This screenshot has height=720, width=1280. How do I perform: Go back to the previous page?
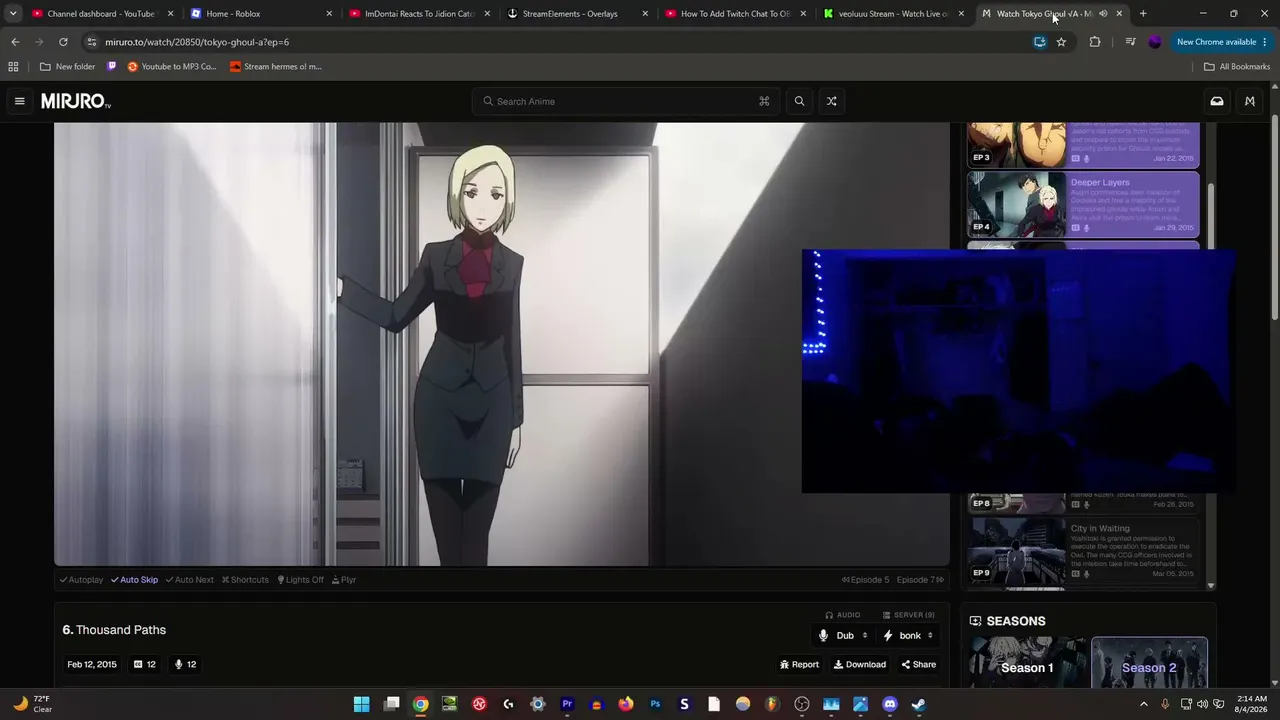coord(15,42)
